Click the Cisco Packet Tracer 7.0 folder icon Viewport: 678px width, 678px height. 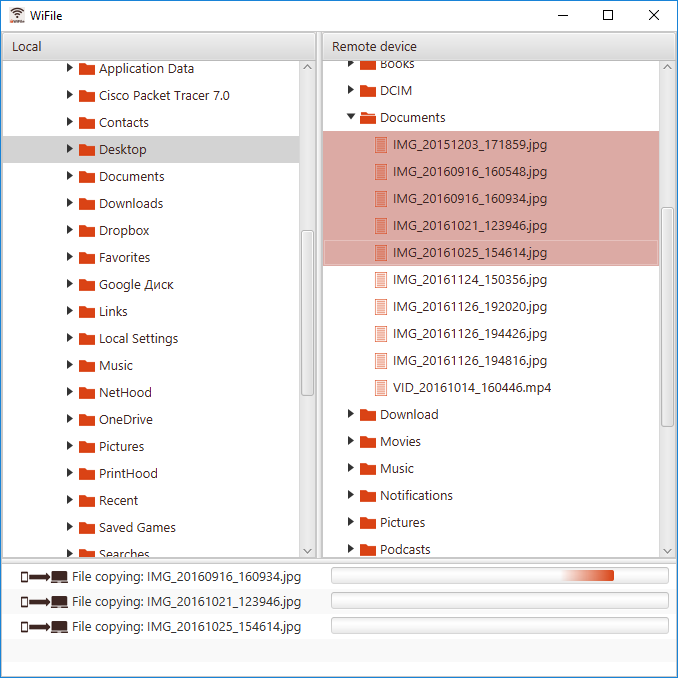pos(87,96)
